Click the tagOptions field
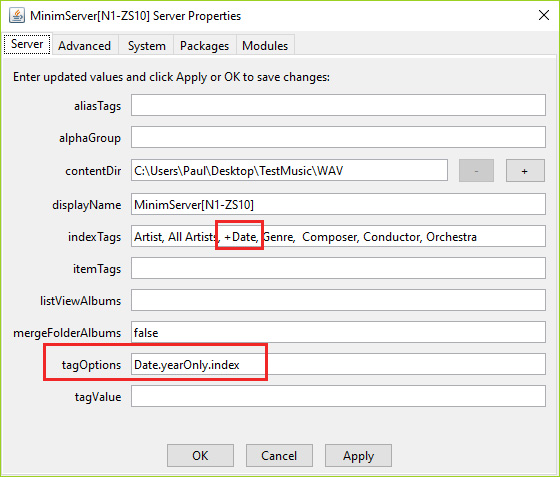This screenshot has height=477, width=560. tap(338, 364)
